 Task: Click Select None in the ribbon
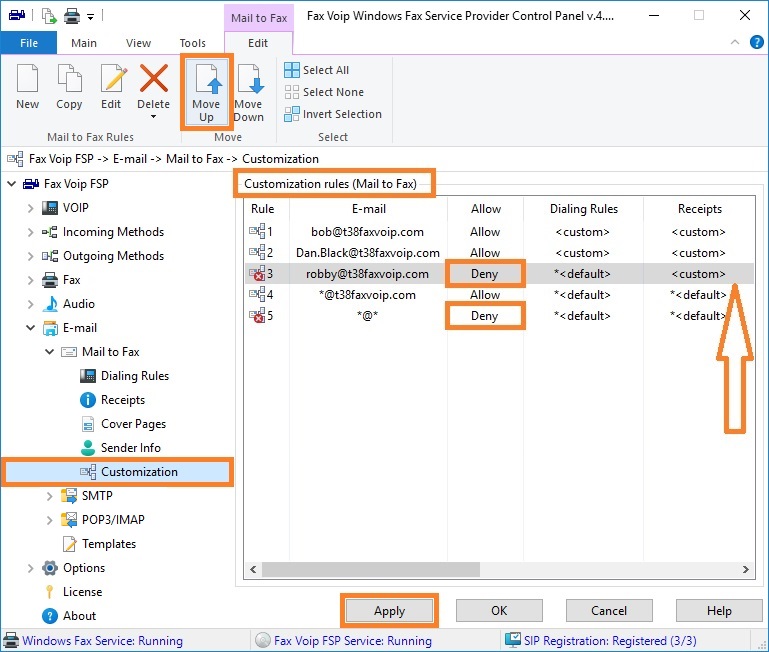click(324, 92)
